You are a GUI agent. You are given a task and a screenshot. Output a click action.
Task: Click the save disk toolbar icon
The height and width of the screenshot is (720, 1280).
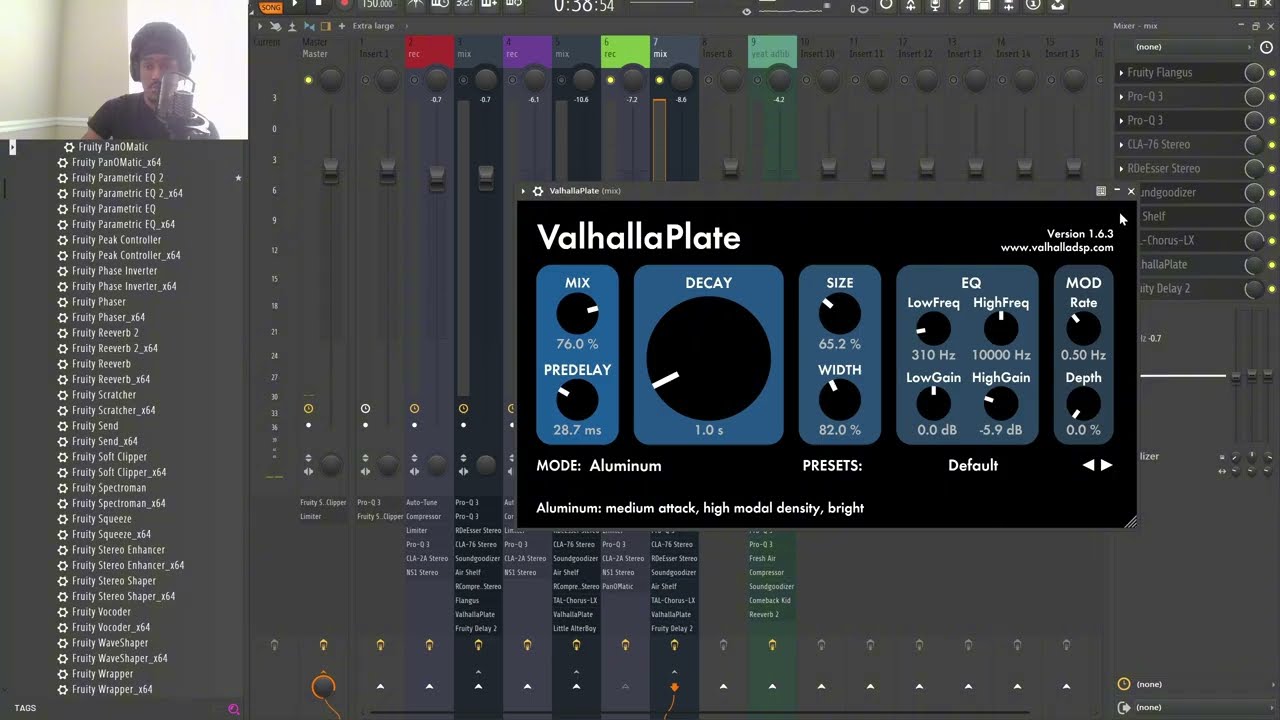click(x=984, y=5)
